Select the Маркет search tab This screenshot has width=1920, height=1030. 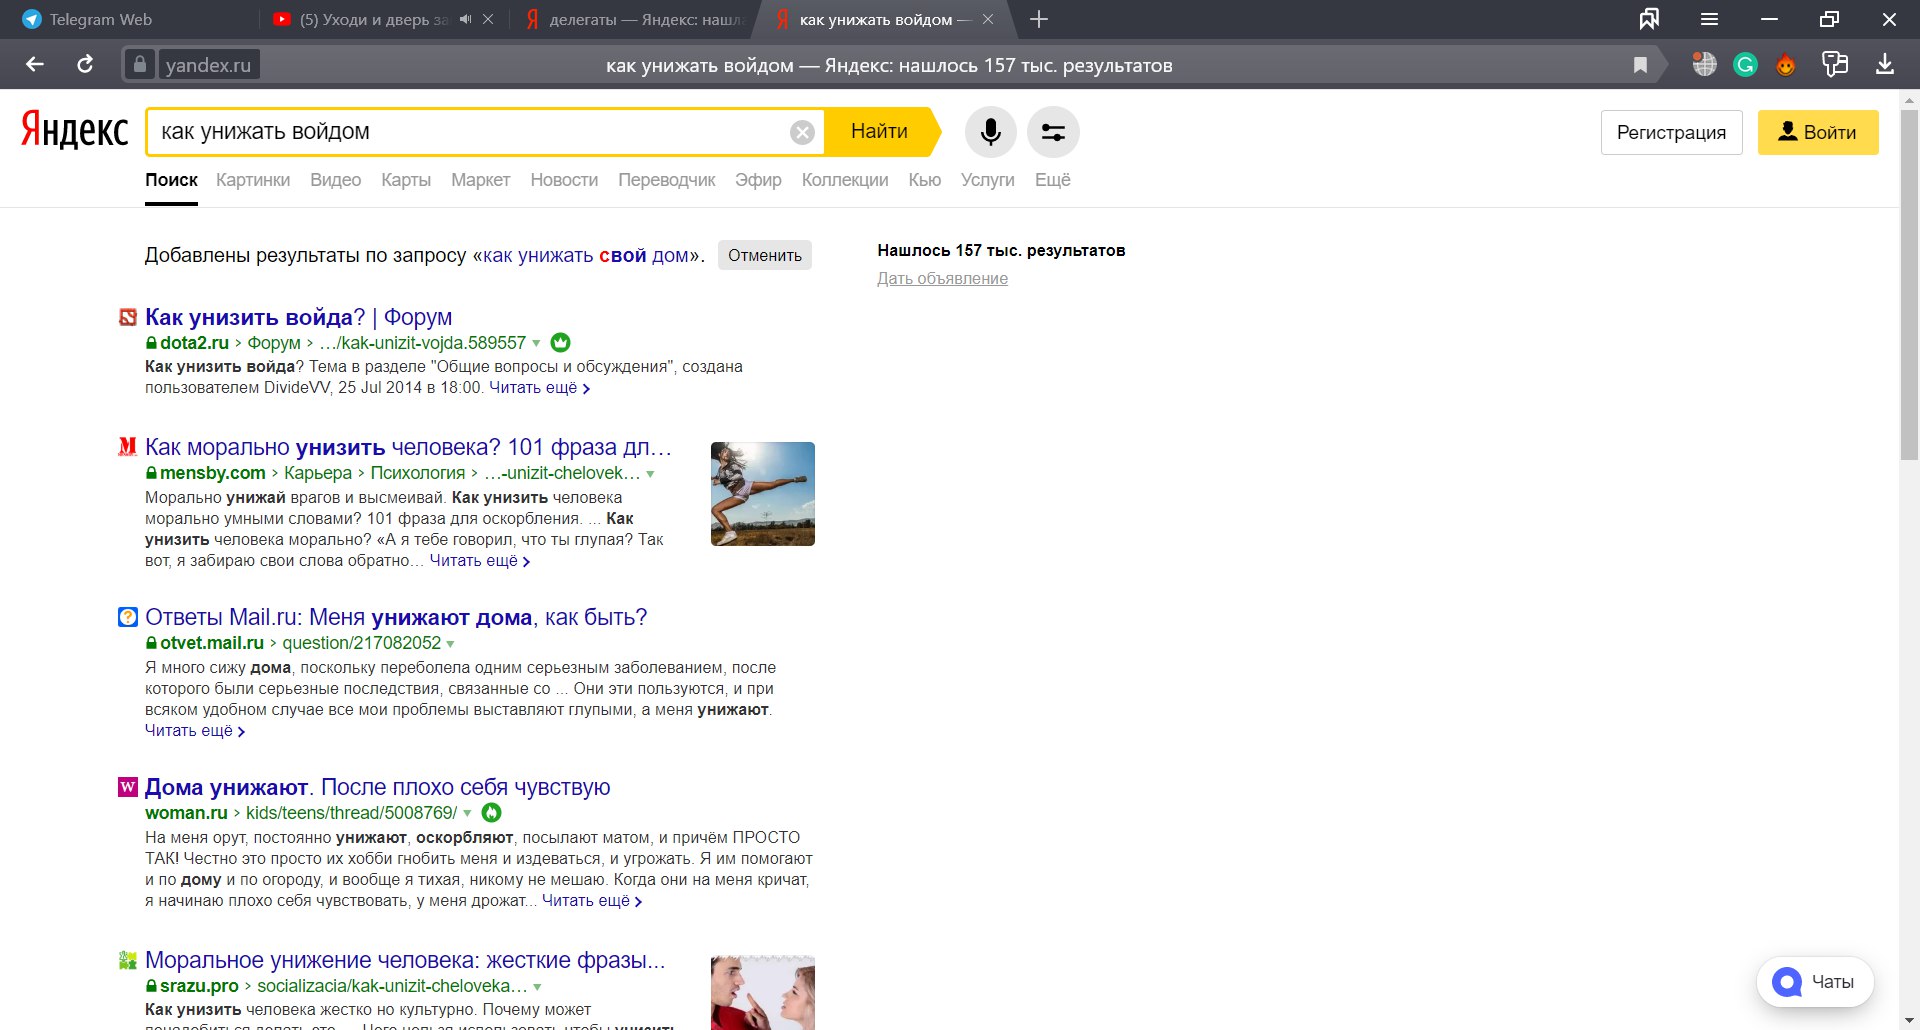coord(480,180)
